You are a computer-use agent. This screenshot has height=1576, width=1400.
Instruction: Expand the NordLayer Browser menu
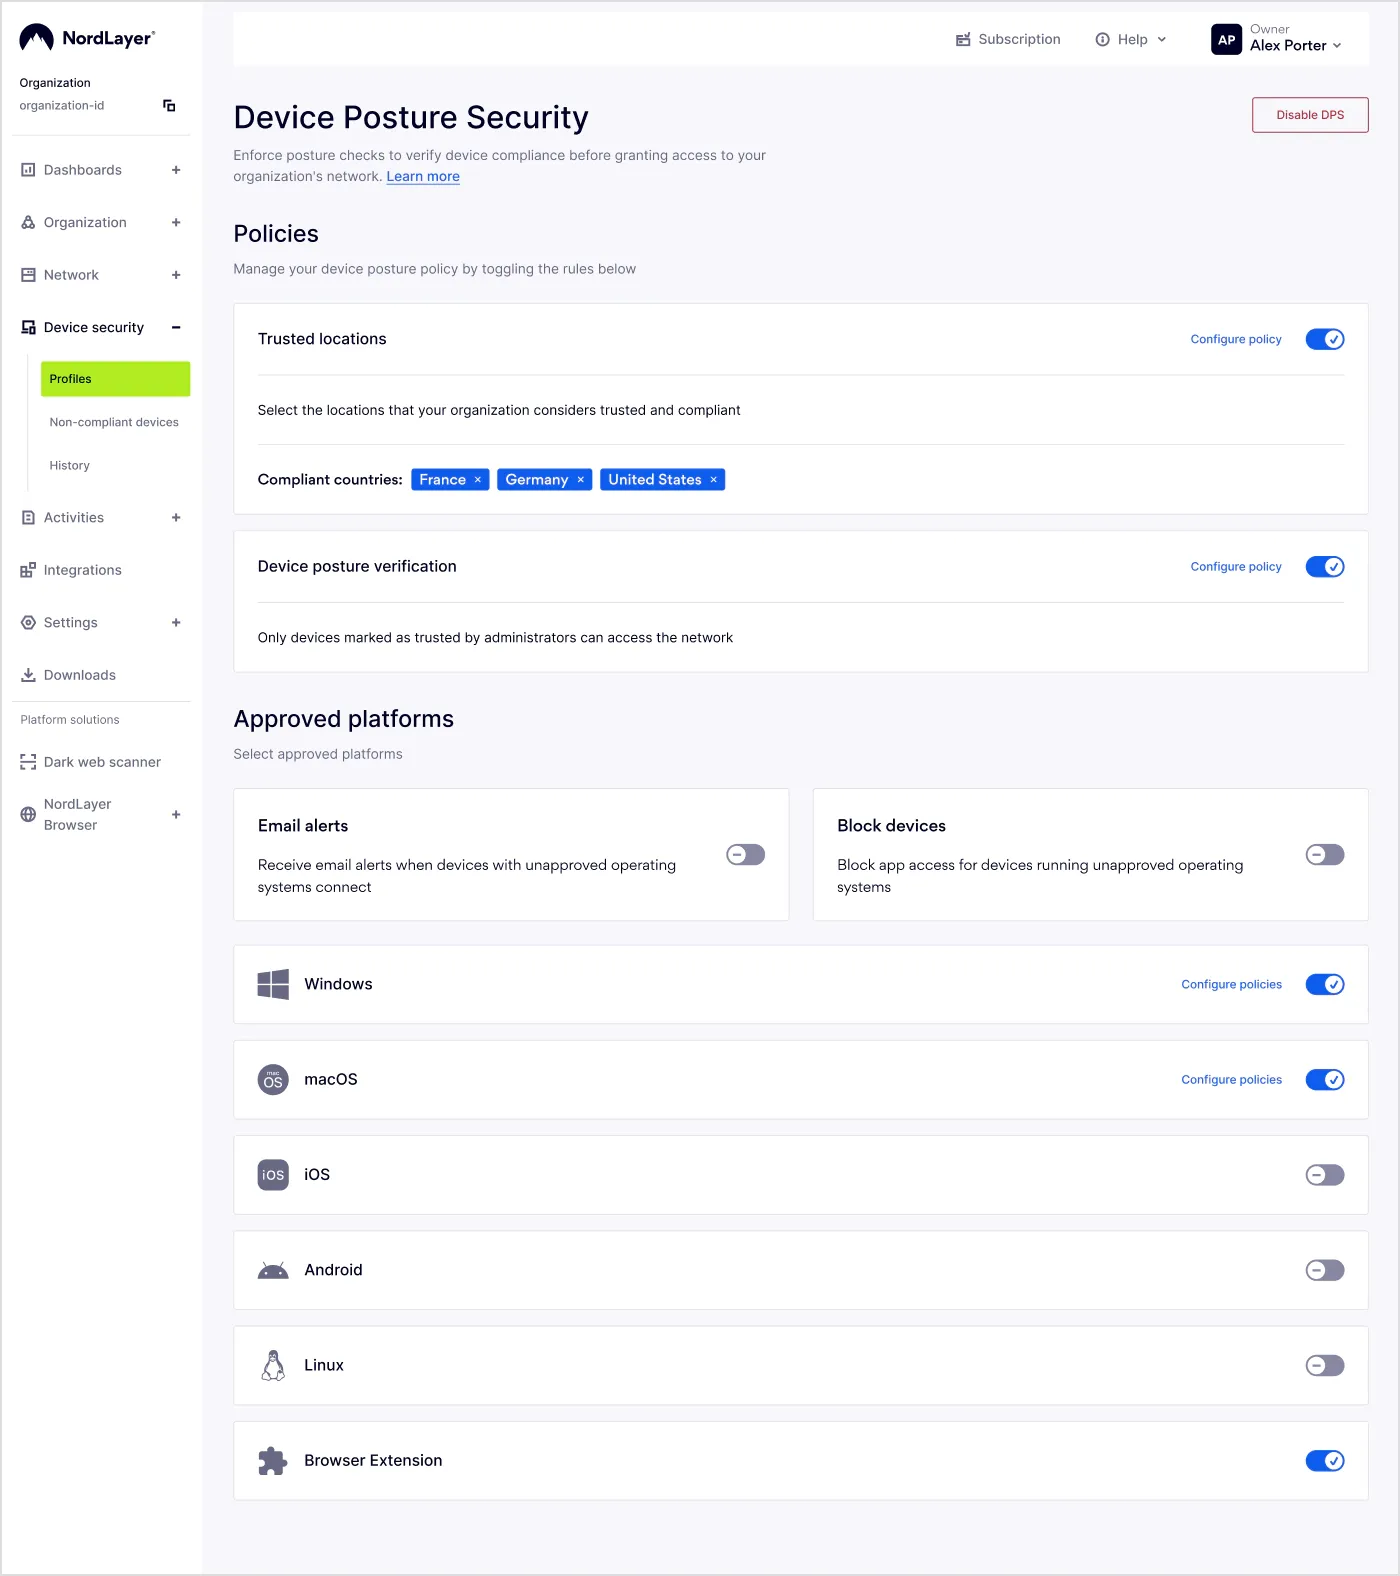(x=176, y=814)
